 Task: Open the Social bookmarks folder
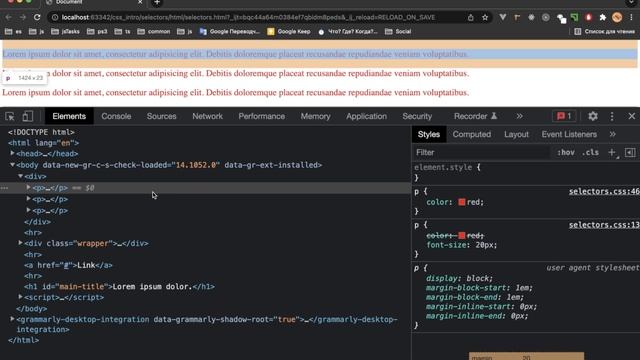[398, 31]
